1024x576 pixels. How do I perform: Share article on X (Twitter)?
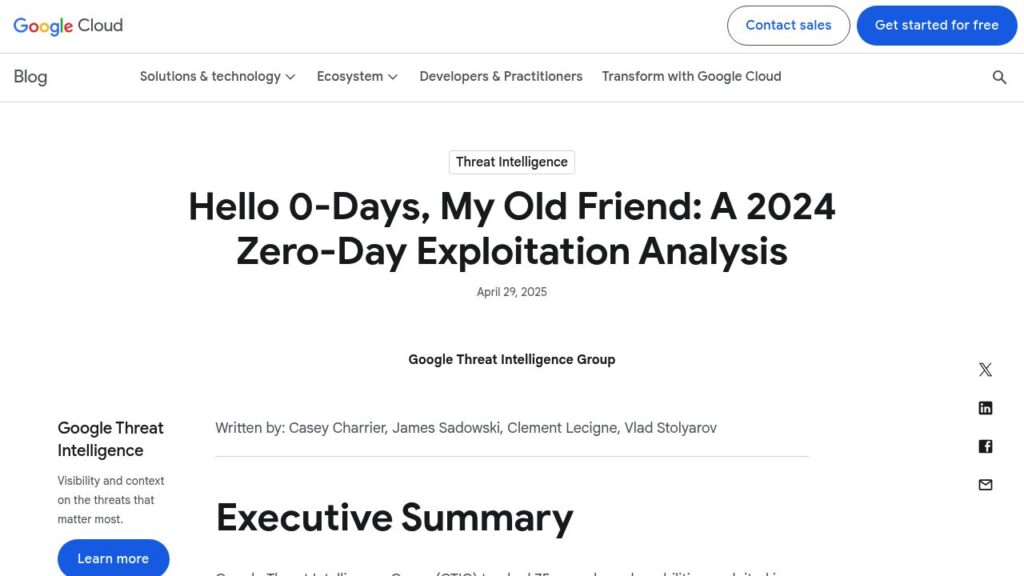pyautogui.click(x=985, y=370)
